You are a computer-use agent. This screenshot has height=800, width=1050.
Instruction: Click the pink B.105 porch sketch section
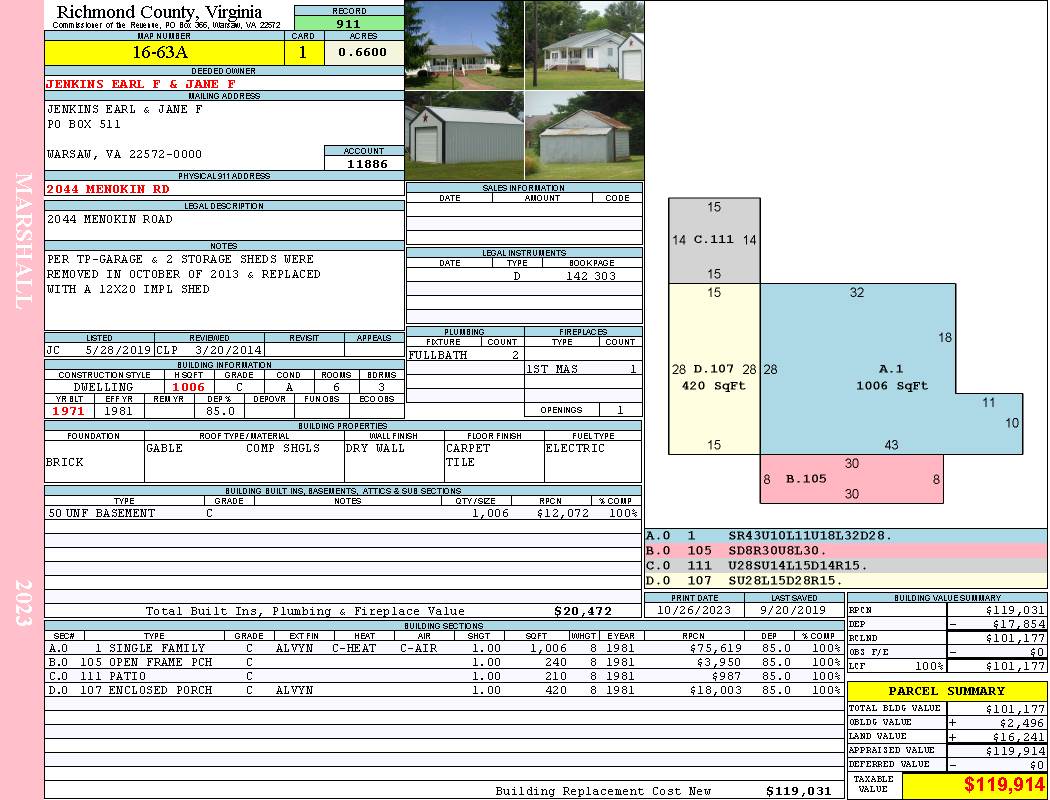coord(851,479)
